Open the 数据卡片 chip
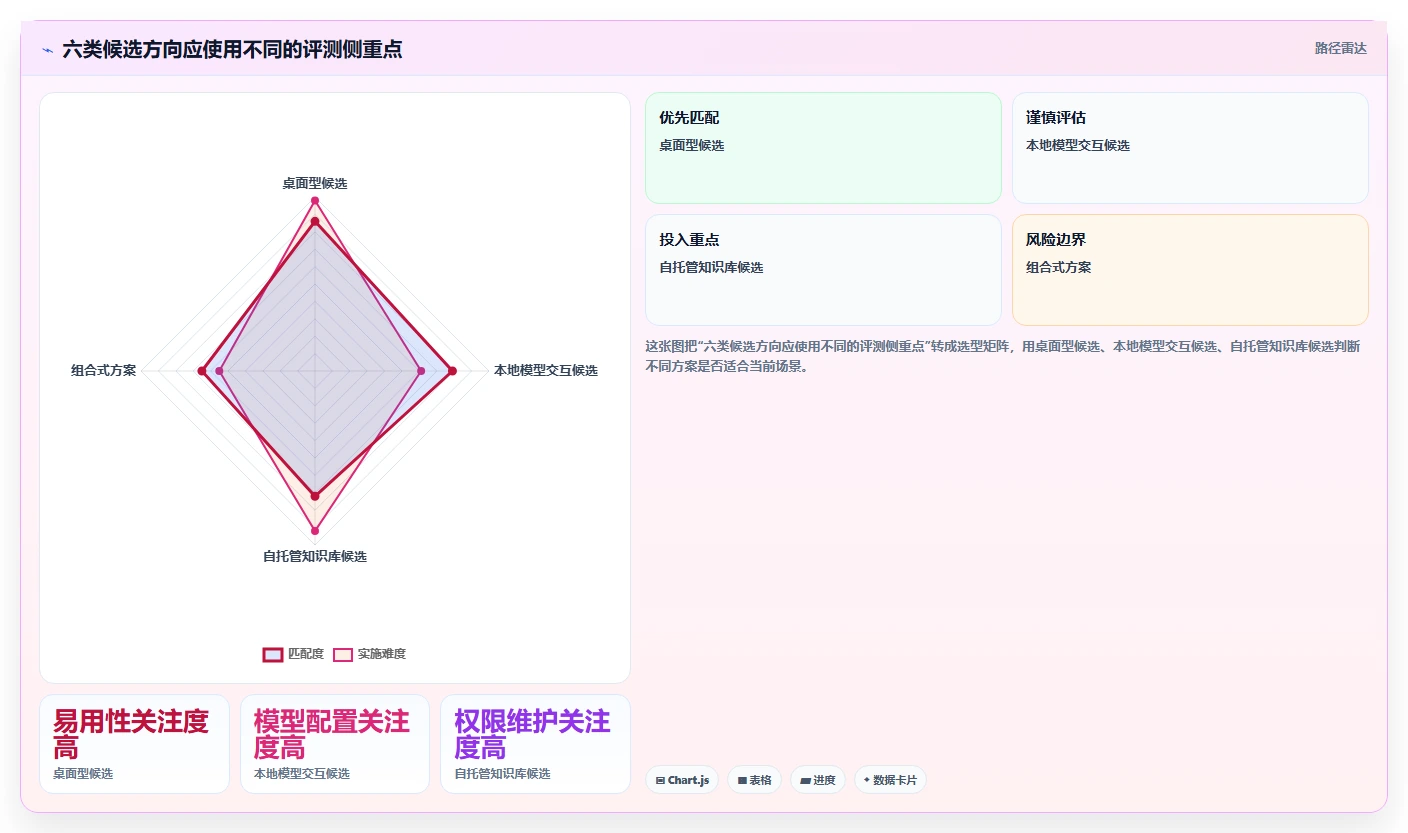This screenshot has height=833, width=1408. click(890, 780)
